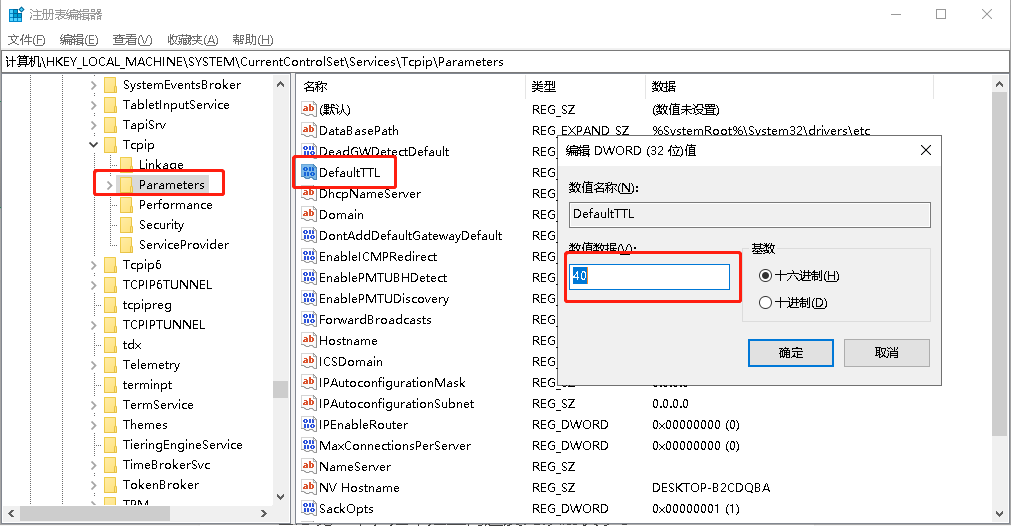This screenshot has width=1011, height=526.
Task: Open the 收藏夹(A) favorites menu
Action: tap(192, 40)
